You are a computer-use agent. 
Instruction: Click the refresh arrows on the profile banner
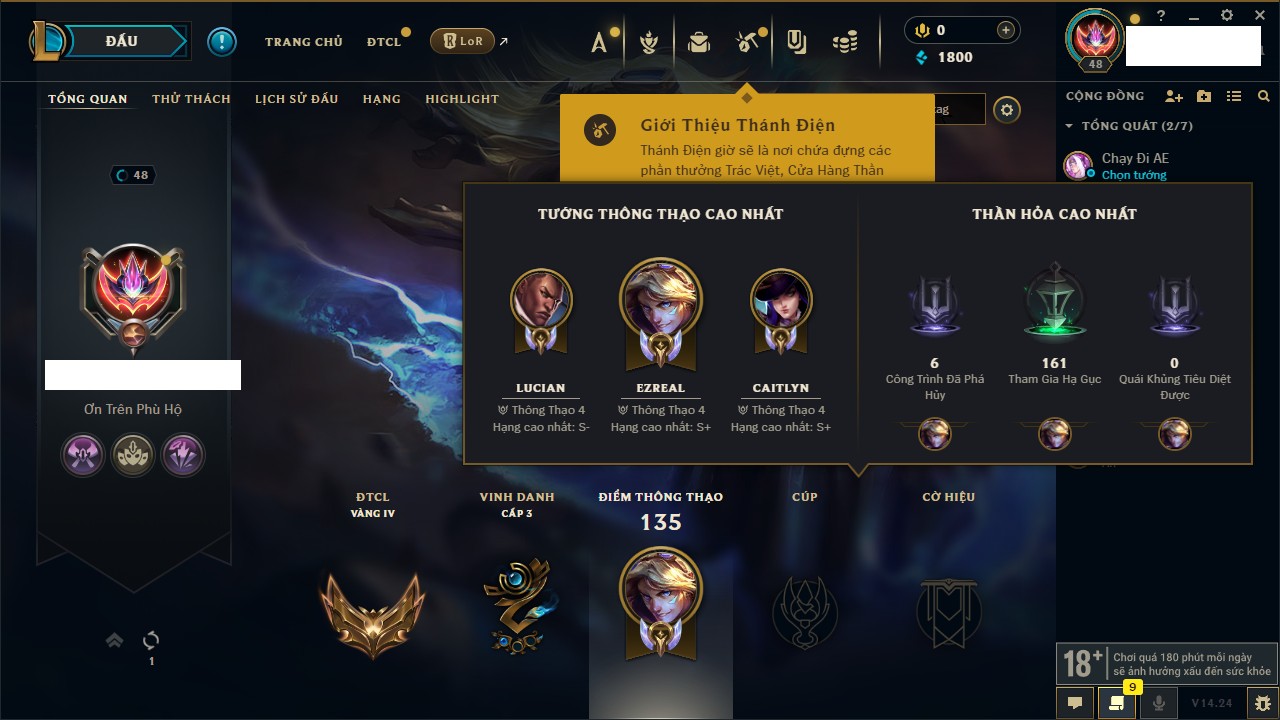[151, 640]
